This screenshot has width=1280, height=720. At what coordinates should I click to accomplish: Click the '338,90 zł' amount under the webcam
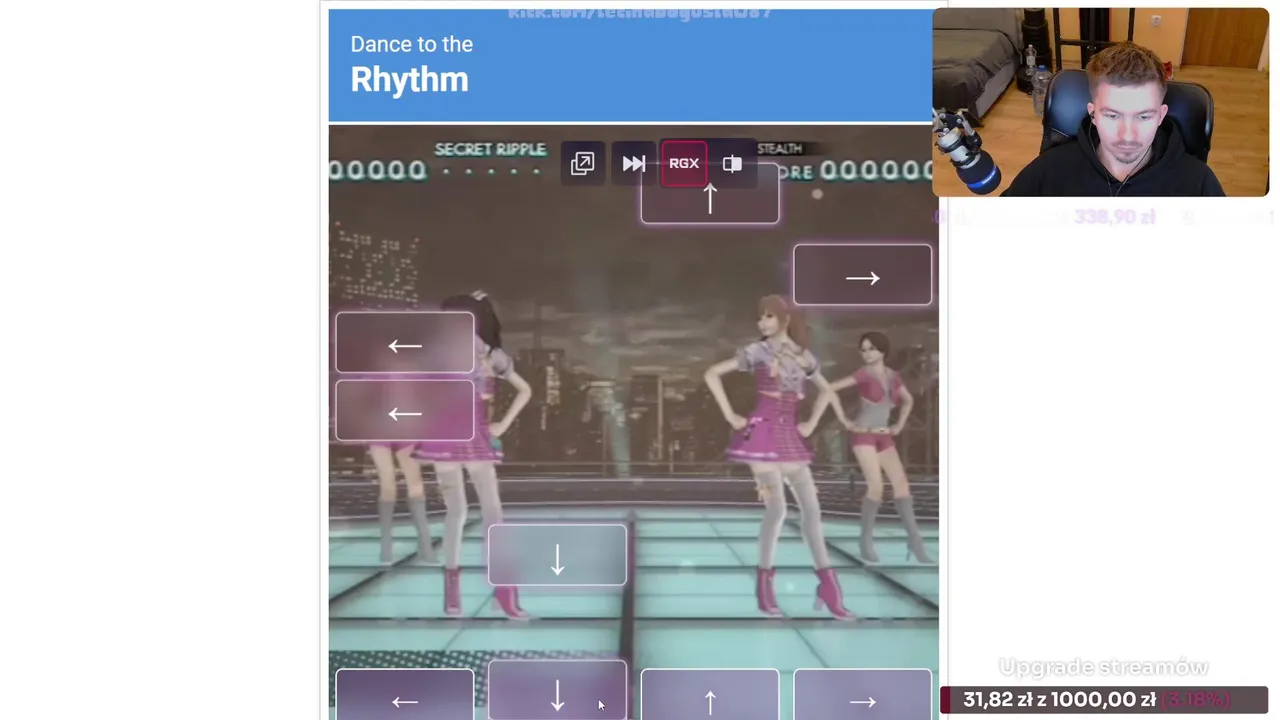click(1114, 217)
